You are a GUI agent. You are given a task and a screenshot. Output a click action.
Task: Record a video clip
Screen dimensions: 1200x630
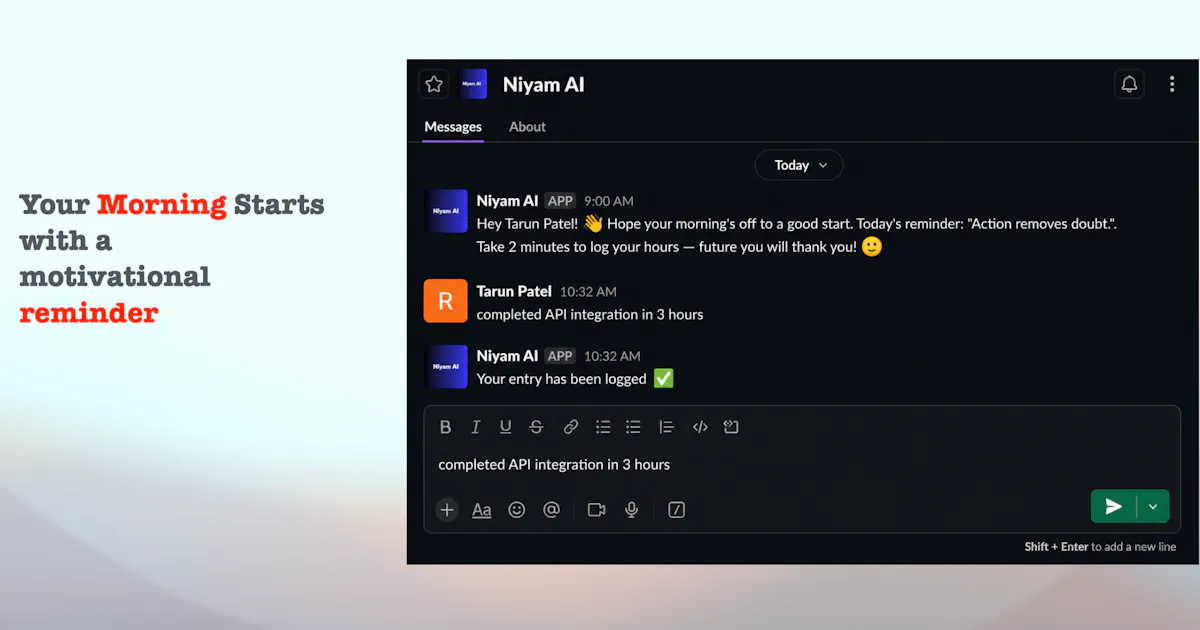click(597, 509)
